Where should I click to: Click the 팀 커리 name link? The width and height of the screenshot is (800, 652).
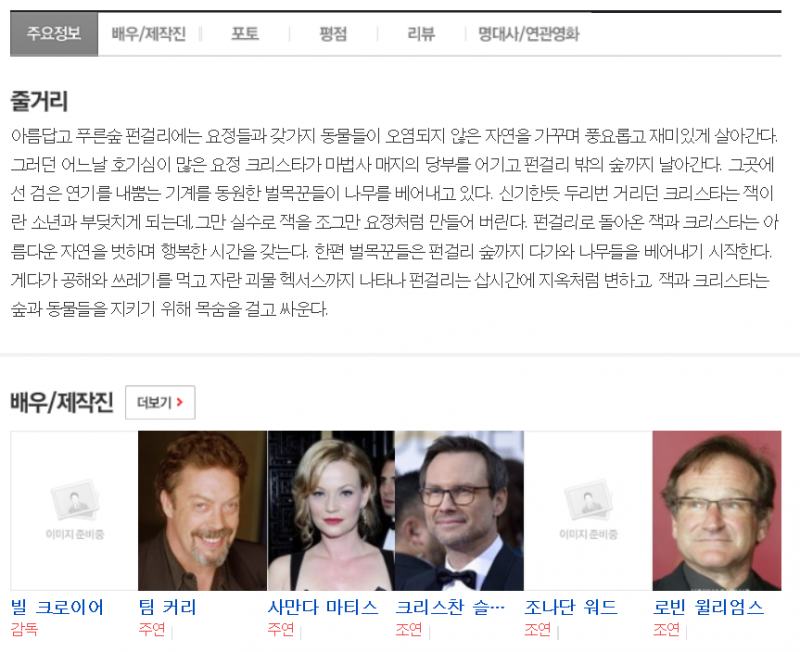(x=167, y=607)
